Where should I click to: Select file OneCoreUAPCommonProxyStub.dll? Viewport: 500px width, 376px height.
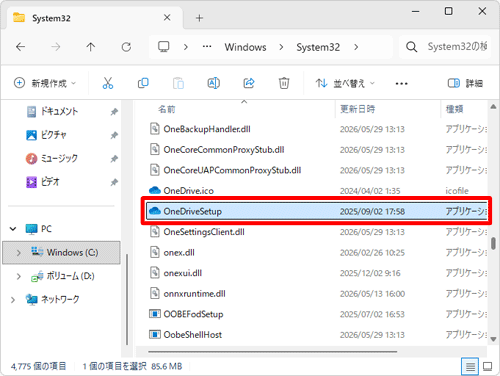(x=232, y=170)
